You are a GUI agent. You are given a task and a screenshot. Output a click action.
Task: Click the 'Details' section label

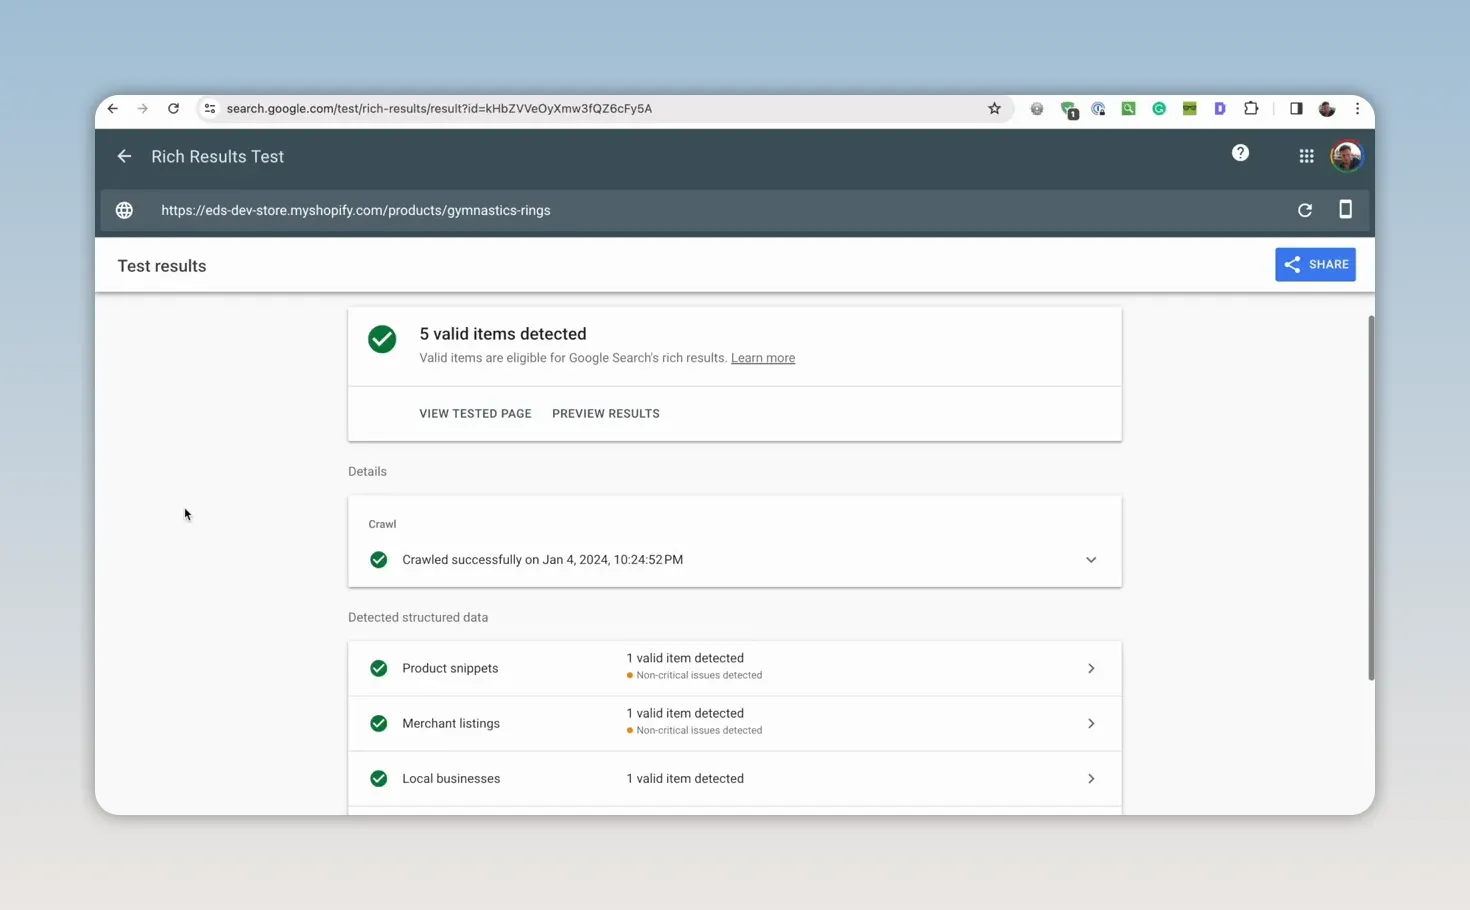[367, 471]
